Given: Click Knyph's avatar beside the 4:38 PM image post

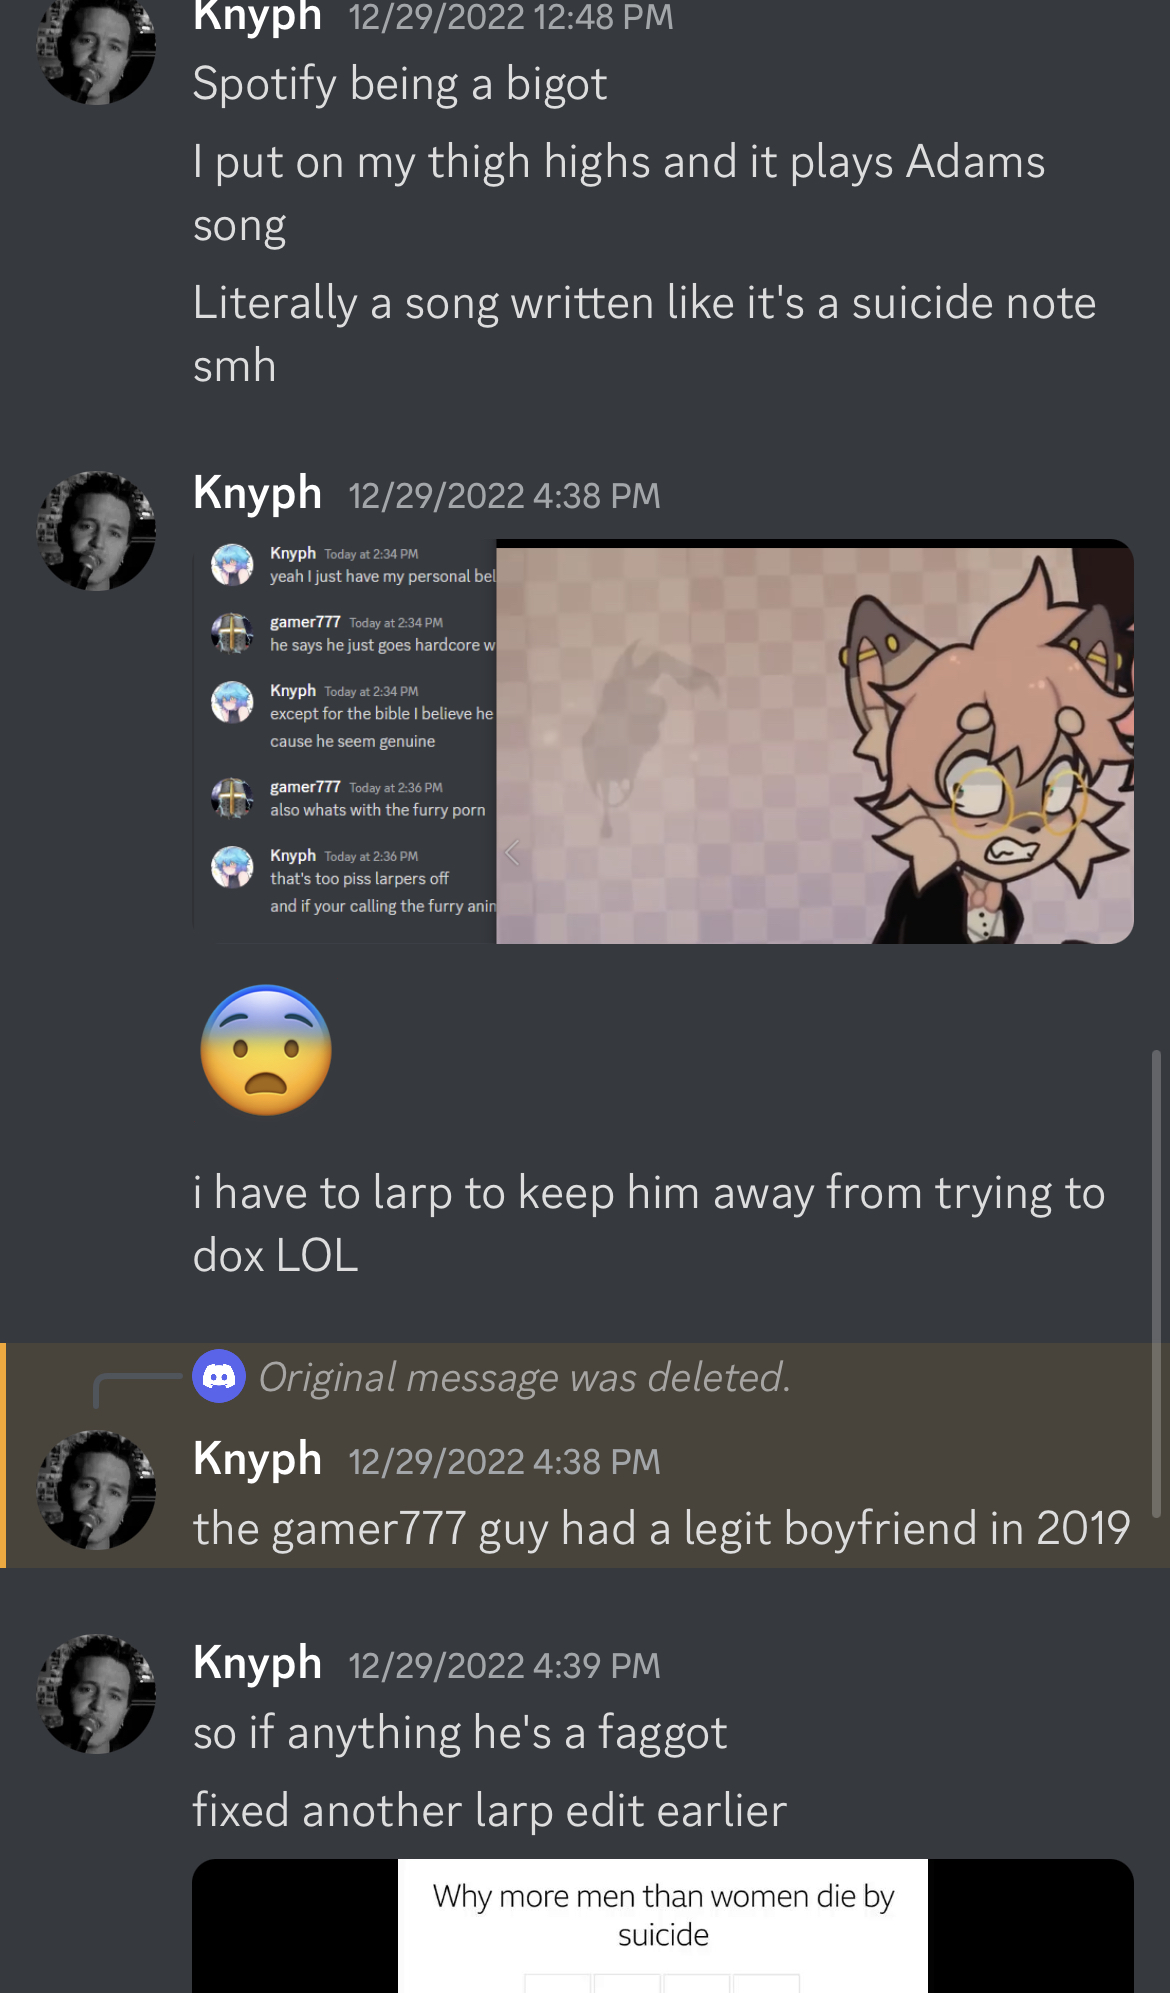Looking at the screenshot, I should pos(96,531).
